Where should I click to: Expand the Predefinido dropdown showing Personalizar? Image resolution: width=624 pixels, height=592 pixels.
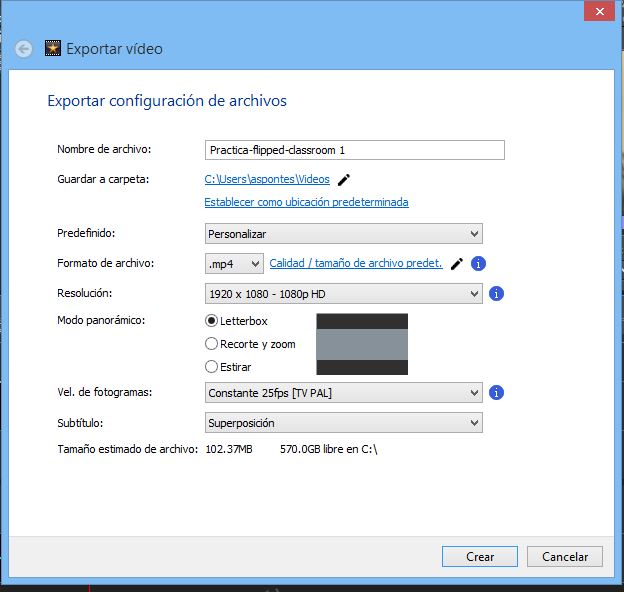pos(343,234)
